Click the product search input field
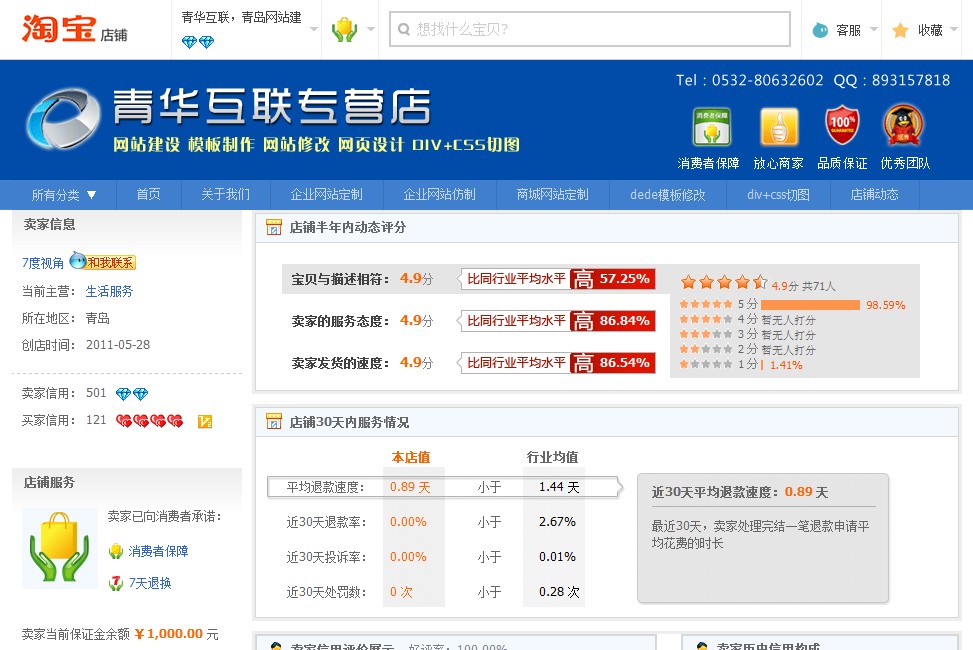973x650 pixels. (x=590, y=28)
